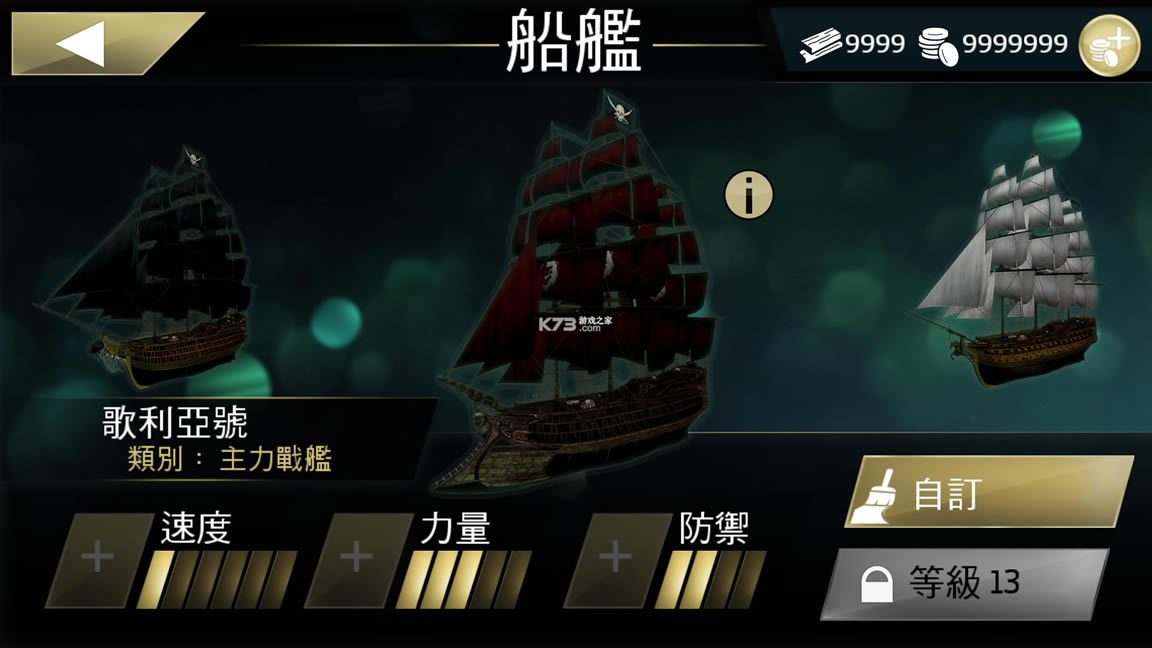Select the white-sailed ship on the right
Screen dimensions: 1152x648
coord(1014,270)
